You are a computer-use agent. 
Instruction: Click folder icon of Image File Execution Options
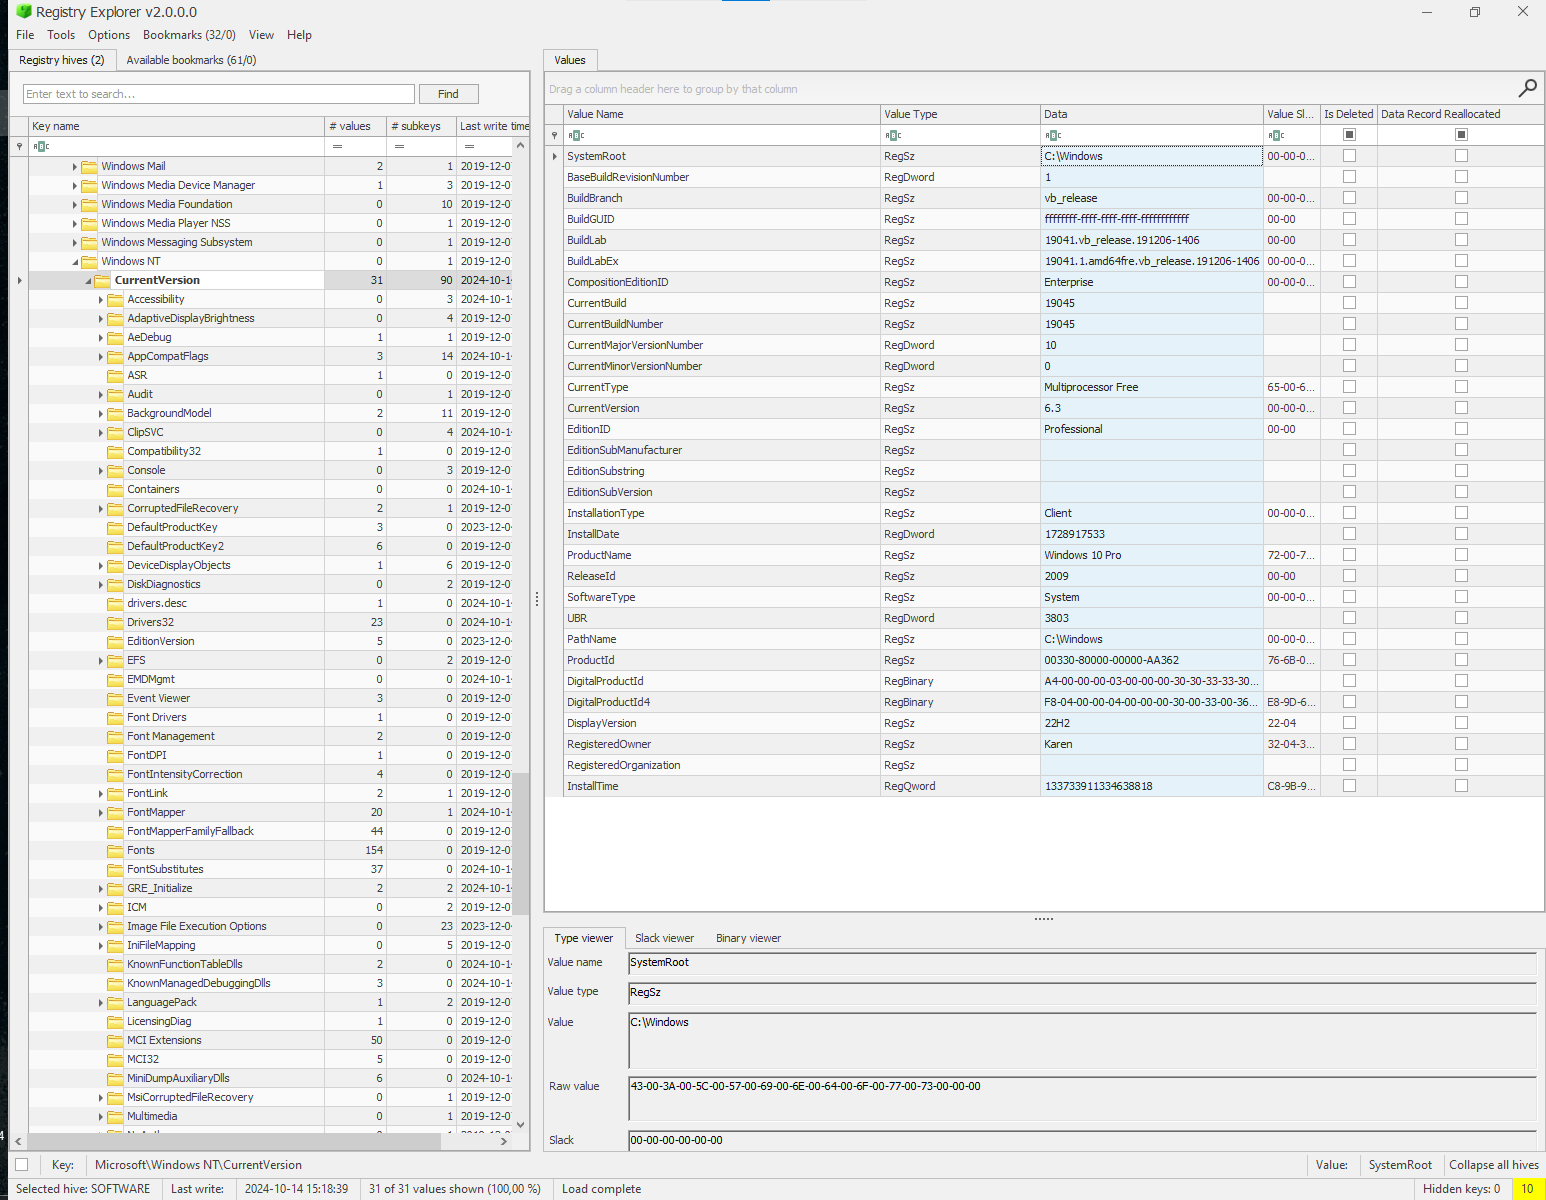pos(115,926)
